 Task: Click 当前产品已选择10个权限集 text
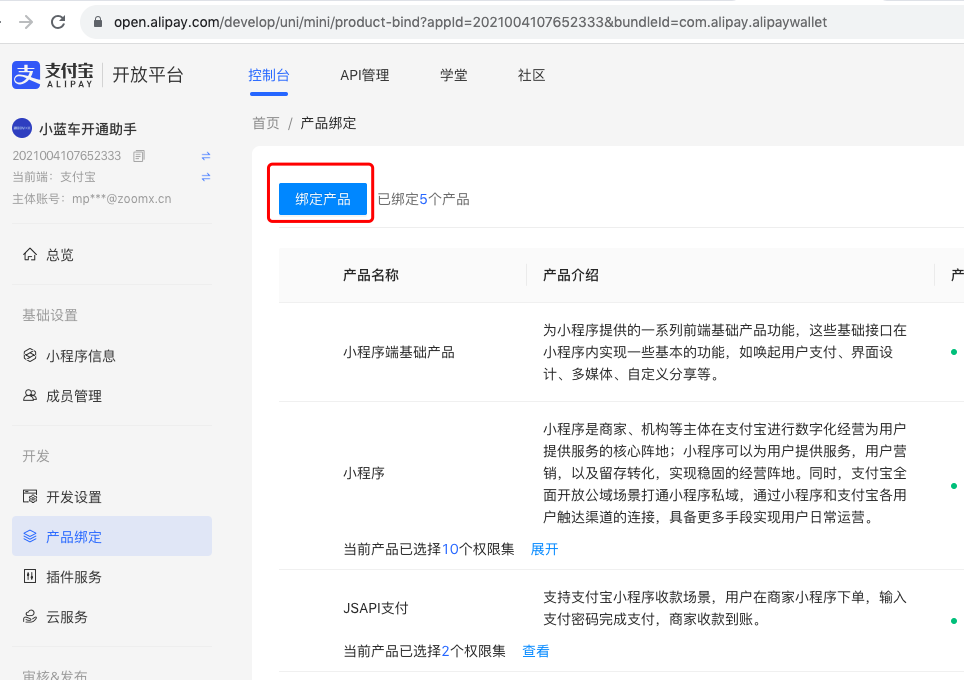click(x=429, y=549)
